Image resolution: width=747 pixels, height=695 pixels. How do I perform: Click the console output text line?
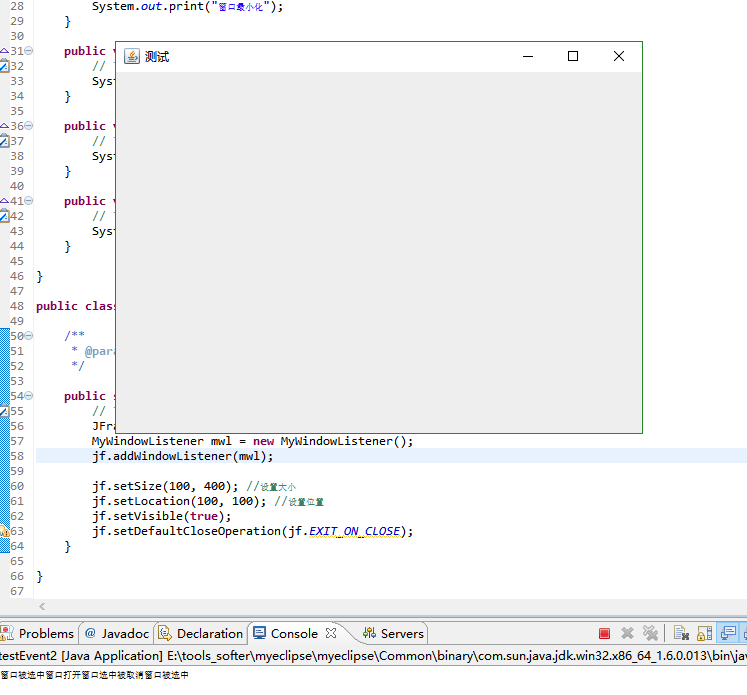click(94, 675)
